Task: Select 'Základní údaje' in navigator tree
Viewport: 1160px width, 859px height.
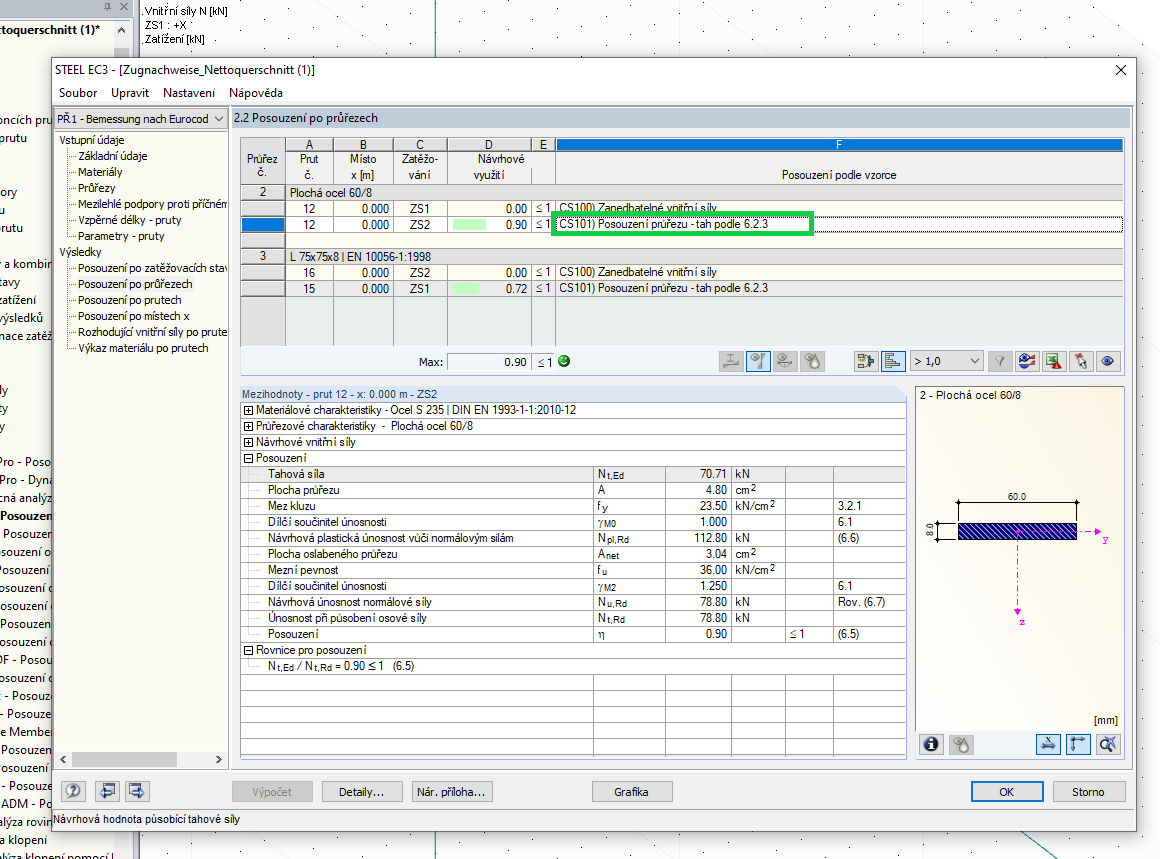Action: coord(112,156)
